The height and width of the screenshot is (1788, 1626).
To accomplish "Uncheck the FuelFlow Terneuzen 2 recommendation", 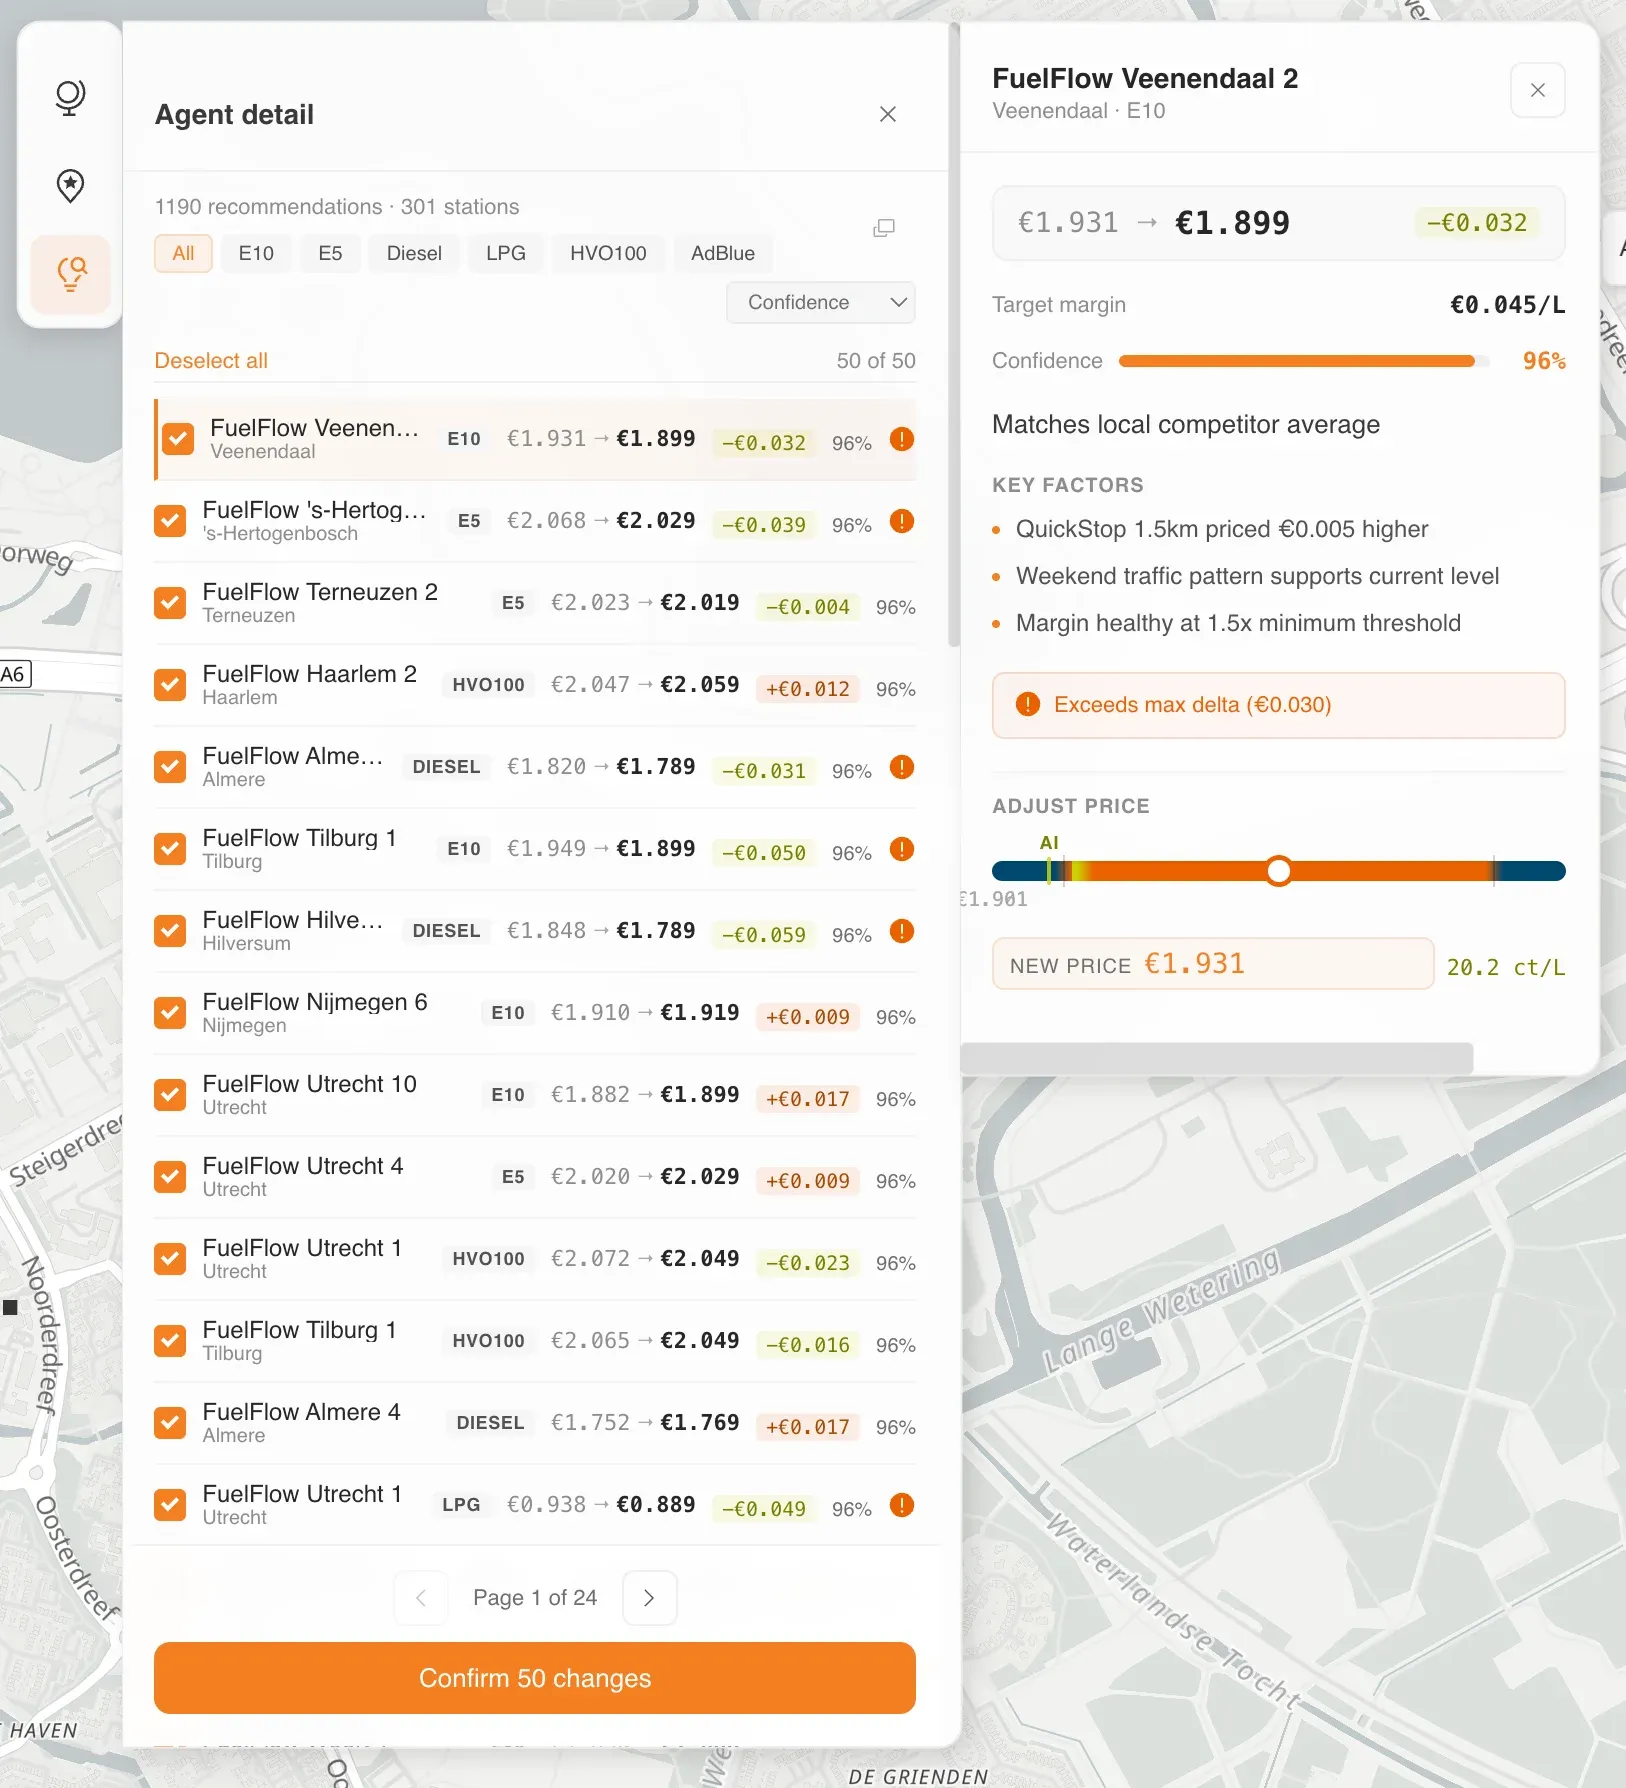I will pos(170,603).
